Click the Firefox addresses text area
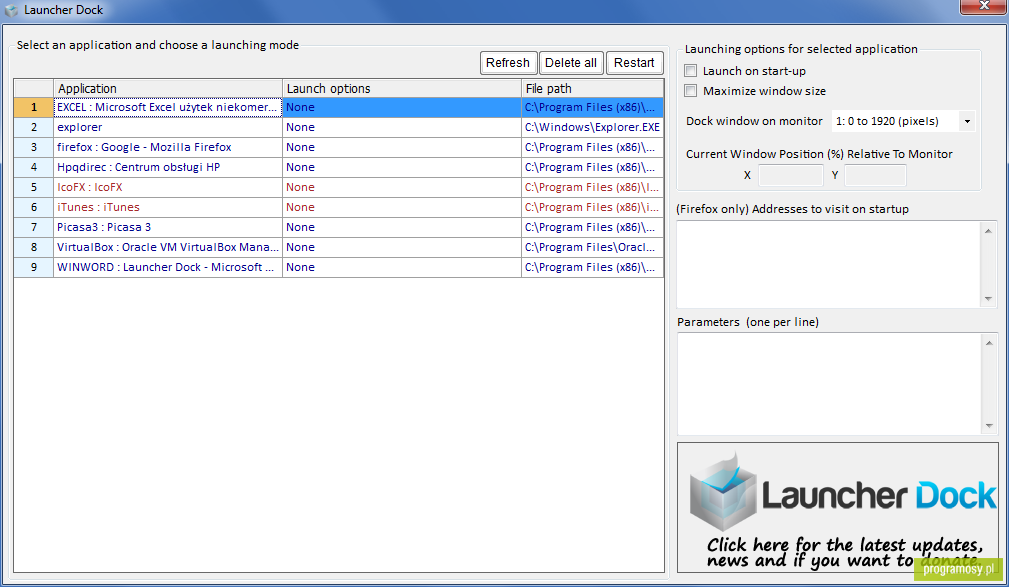The height and width of the screenshot is (587, 1009). 828,265
